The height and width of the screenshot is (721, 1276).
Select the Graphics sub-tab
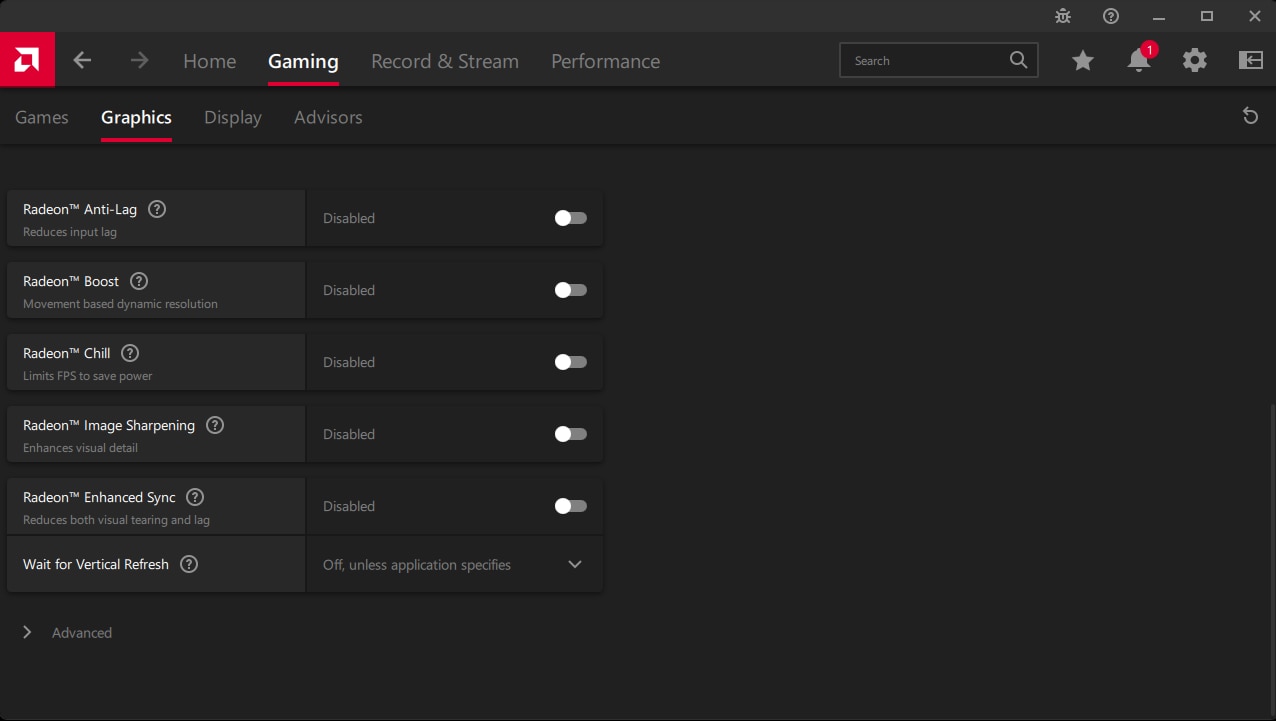136,117
